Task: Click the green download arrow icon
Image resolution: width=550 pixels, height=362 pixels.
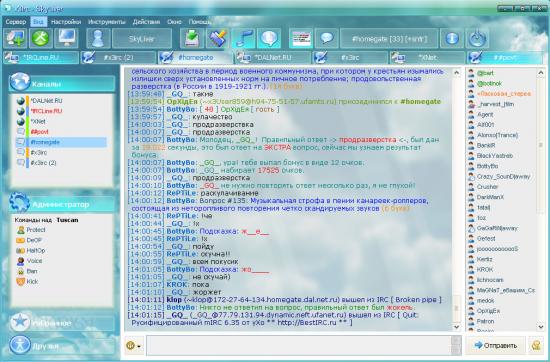Action: point(192,38)
